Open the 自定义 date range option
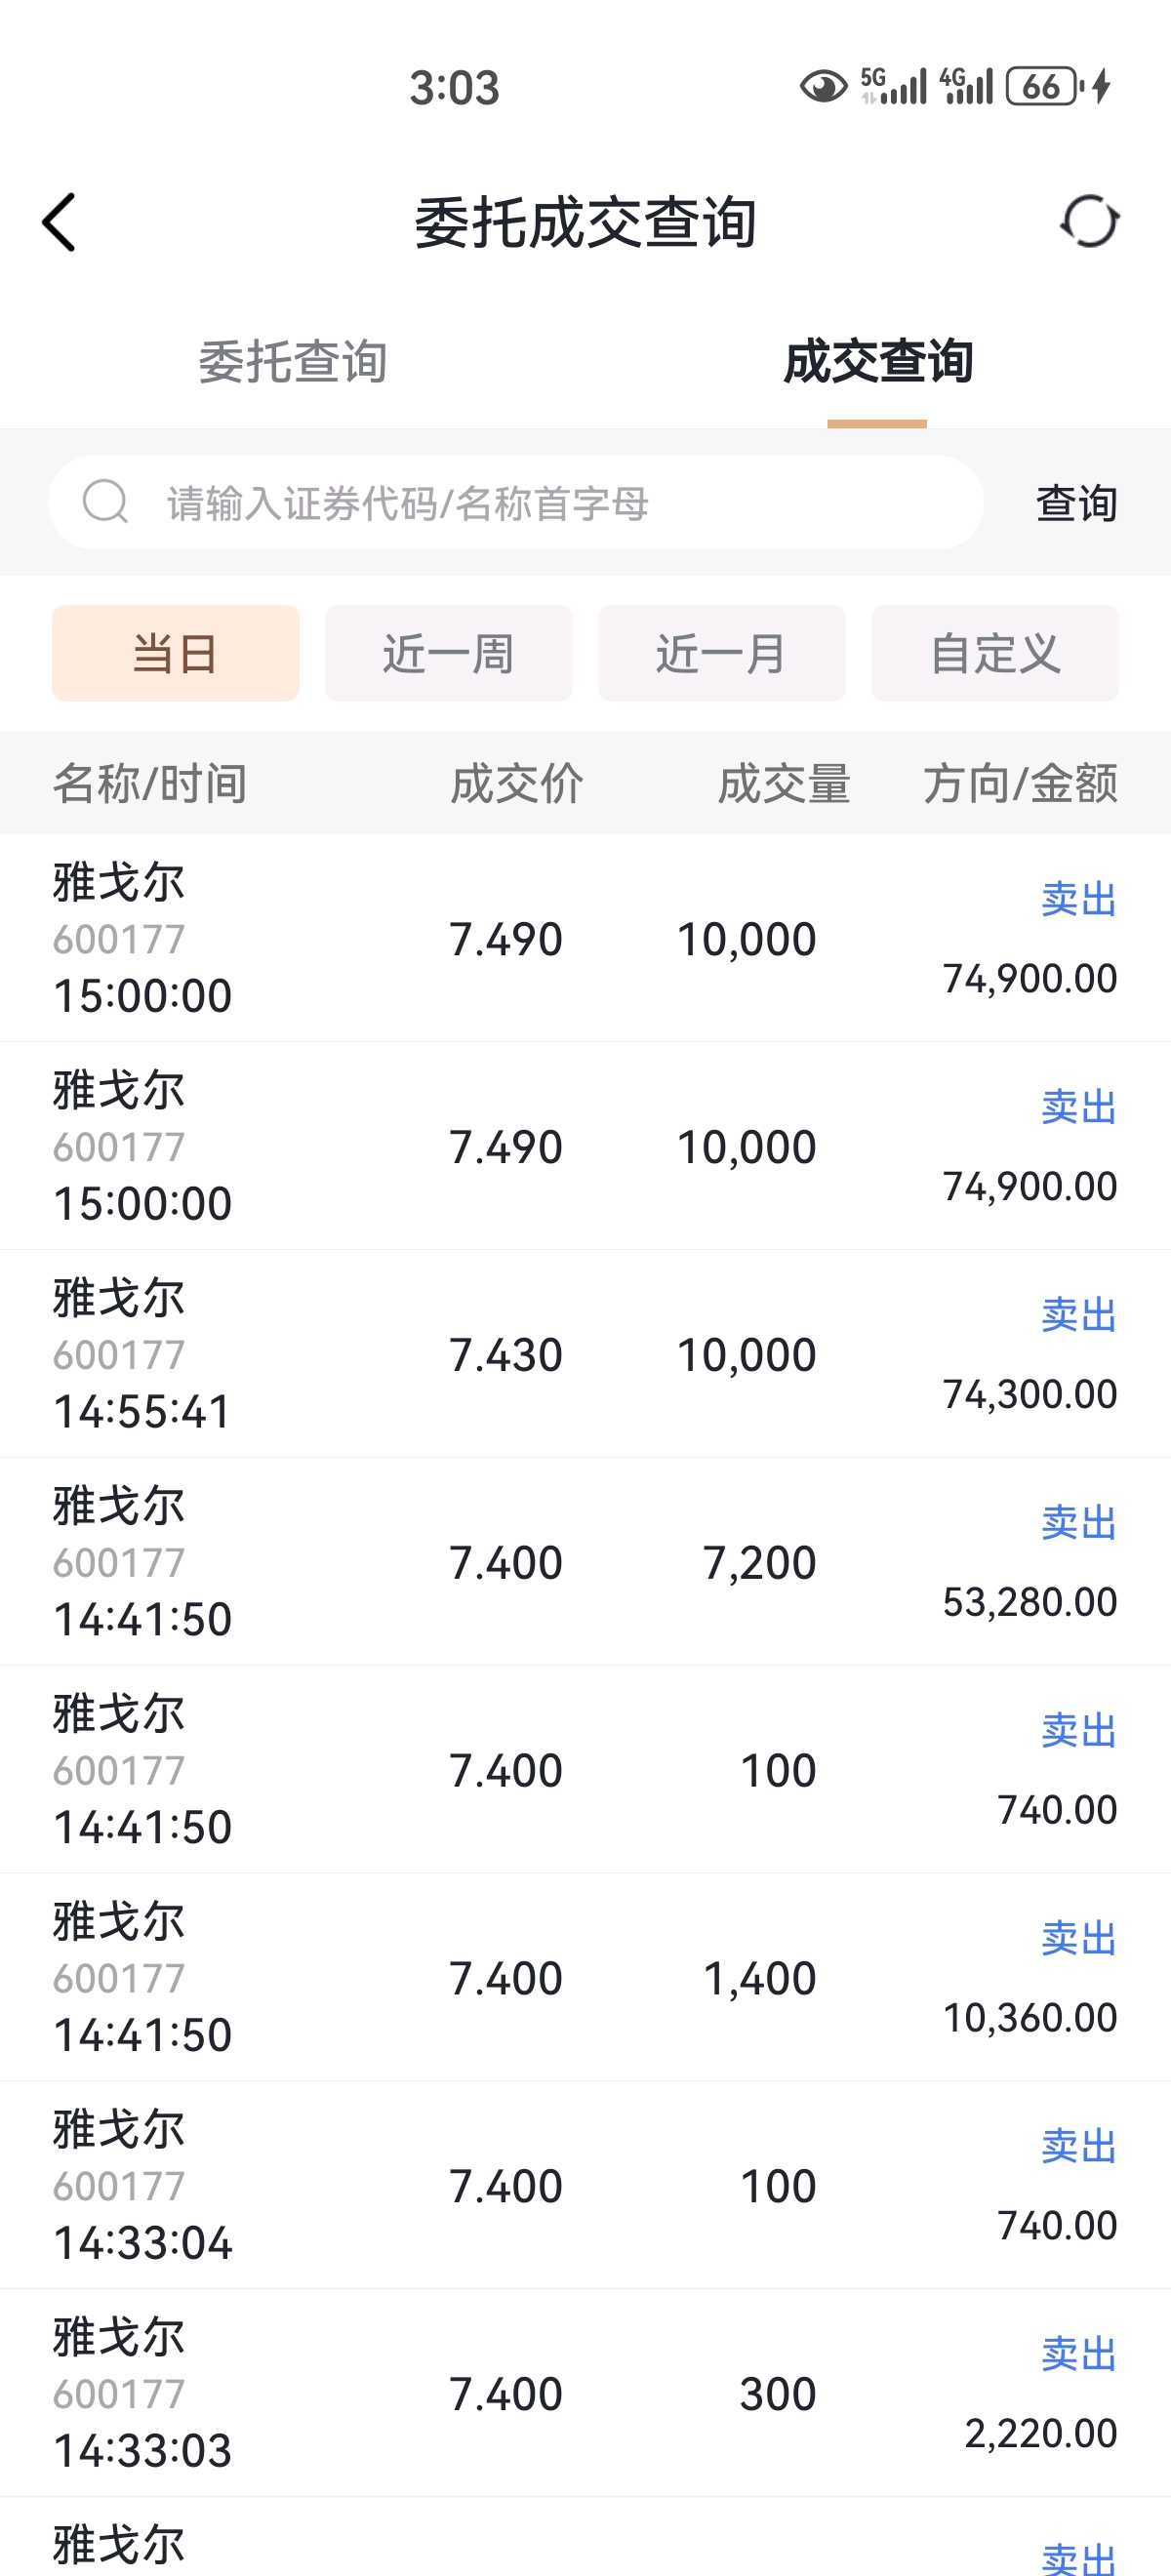1171x2576 pixels. 994,654
